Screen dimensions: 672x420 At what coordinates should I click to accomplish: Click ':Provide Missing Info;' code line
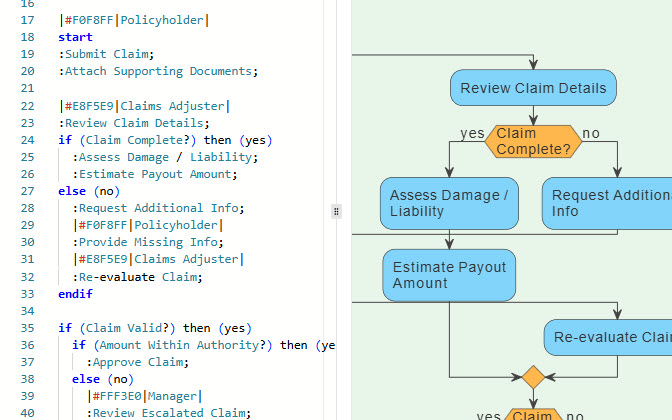tap(148, 242)
